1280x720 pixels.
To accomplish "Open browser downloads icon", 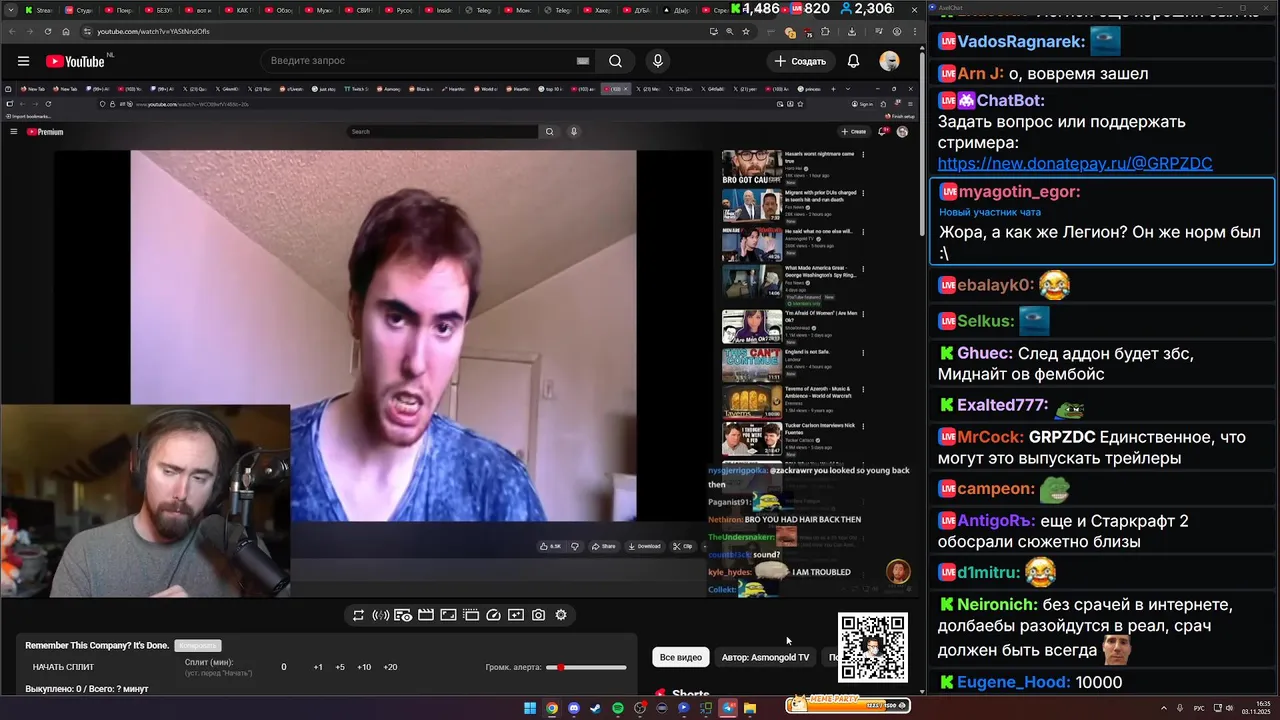I will click(x=851, y=31).
